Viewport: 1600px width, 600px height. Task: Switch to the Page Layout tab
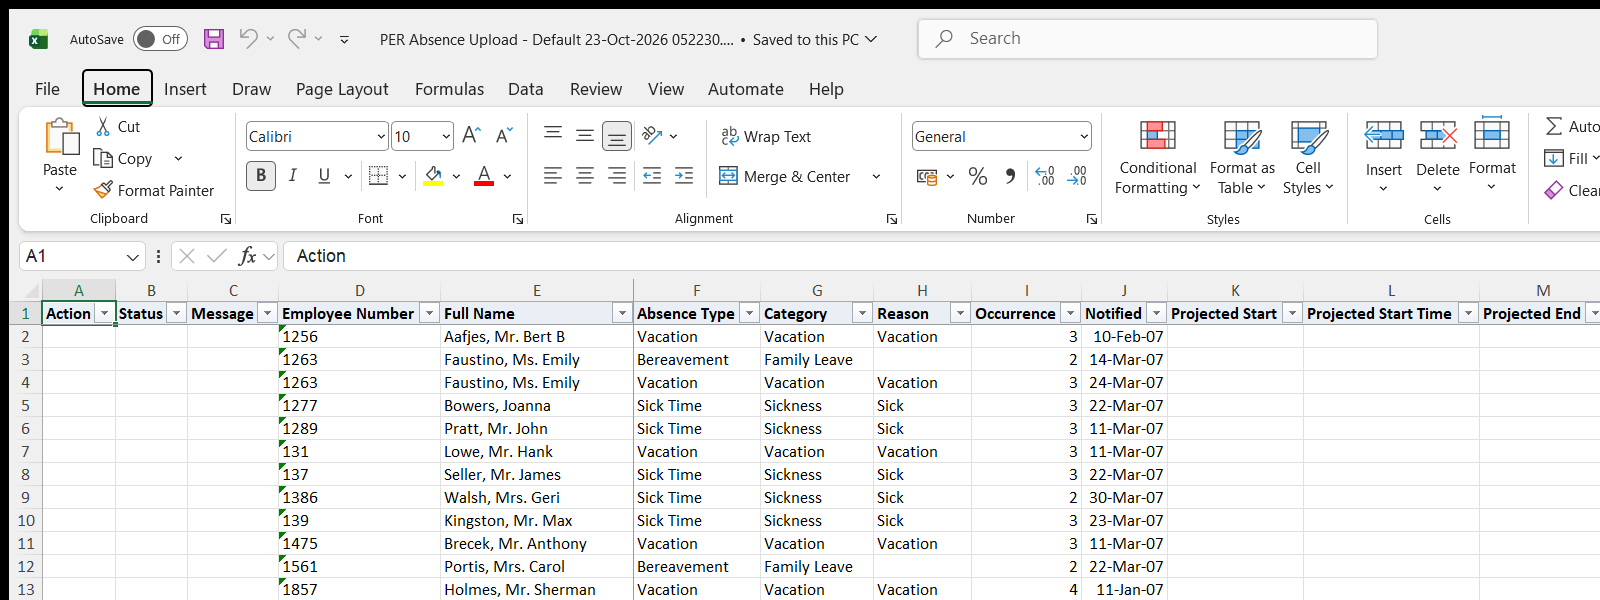pos(342,89)
